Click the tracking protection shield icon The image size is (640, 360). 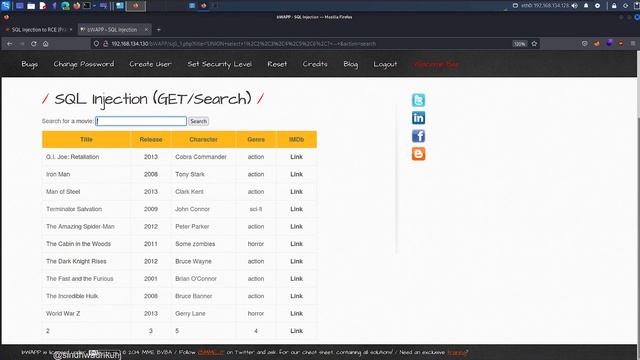96,44
